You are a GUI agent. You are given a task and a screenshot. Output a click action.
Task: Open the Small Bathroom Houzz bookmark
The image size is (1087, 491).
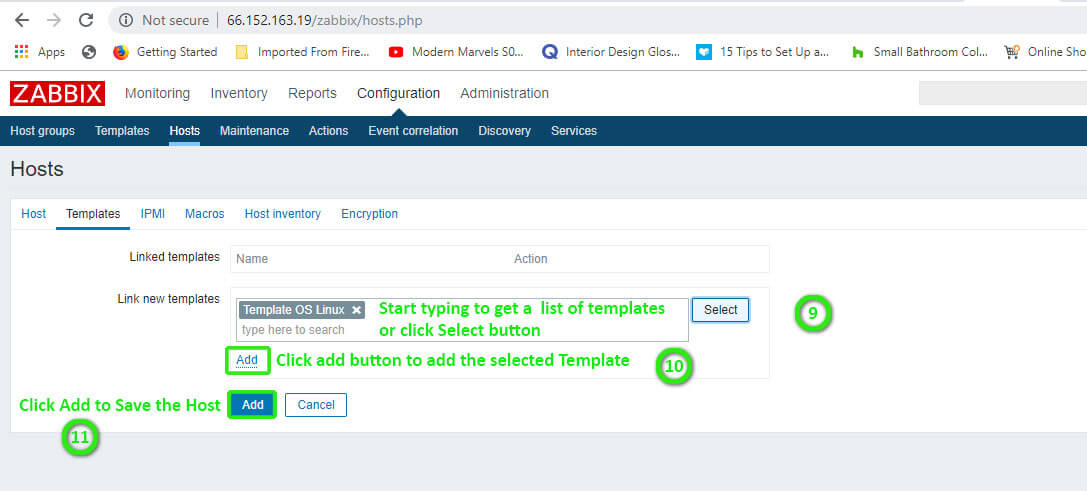[x=919, y=52]
